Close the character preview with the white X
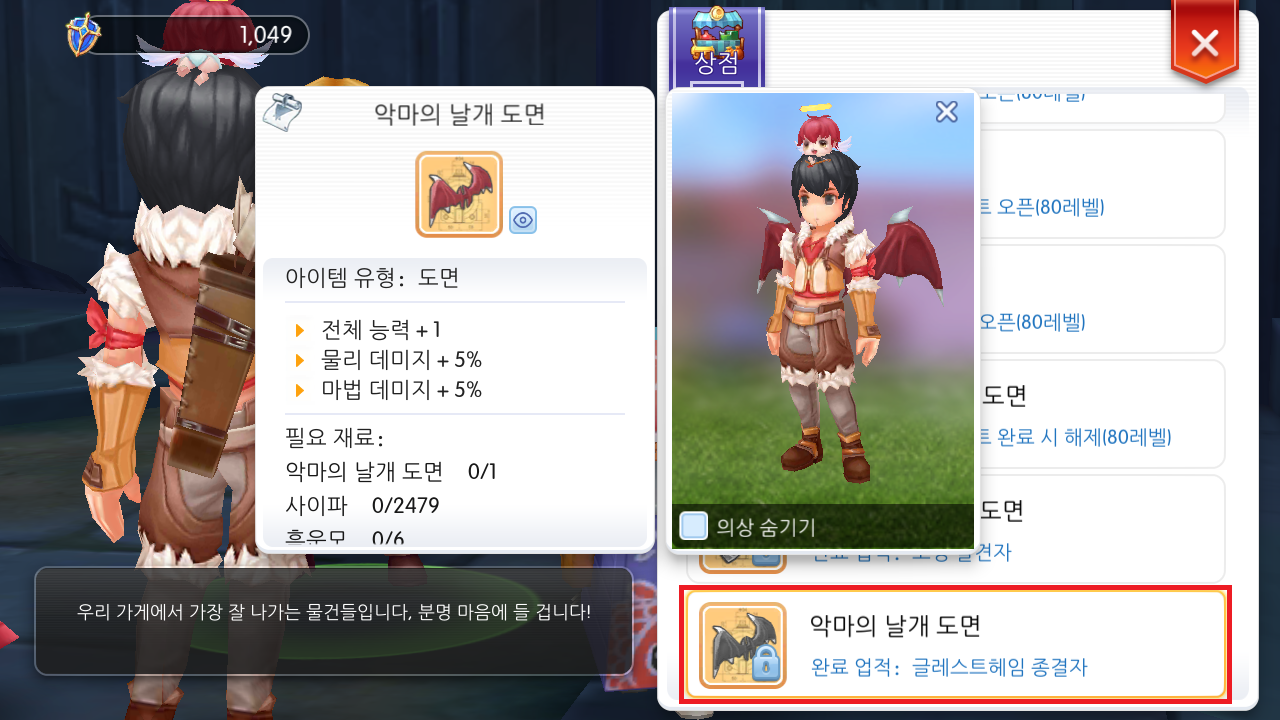 pyautogui.click(x=946, y=112)
